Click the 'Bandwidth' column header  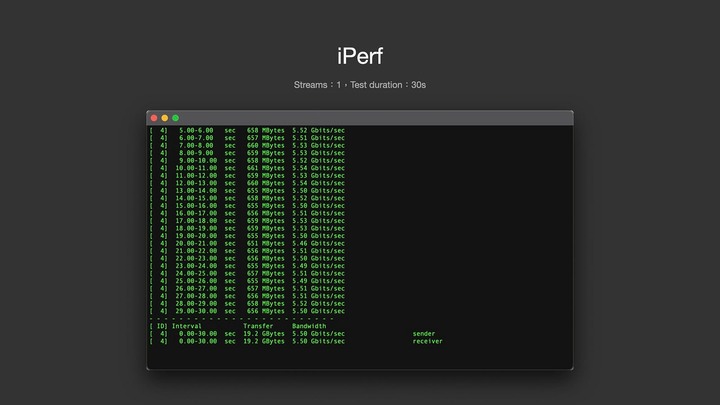[309, 326]
